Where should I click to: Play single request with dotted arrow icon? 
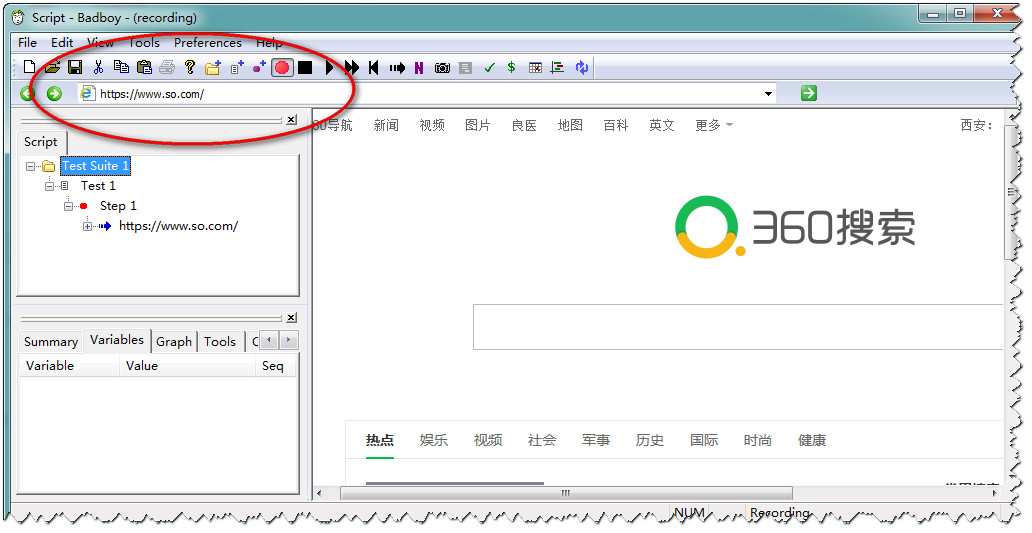(397, 68)
